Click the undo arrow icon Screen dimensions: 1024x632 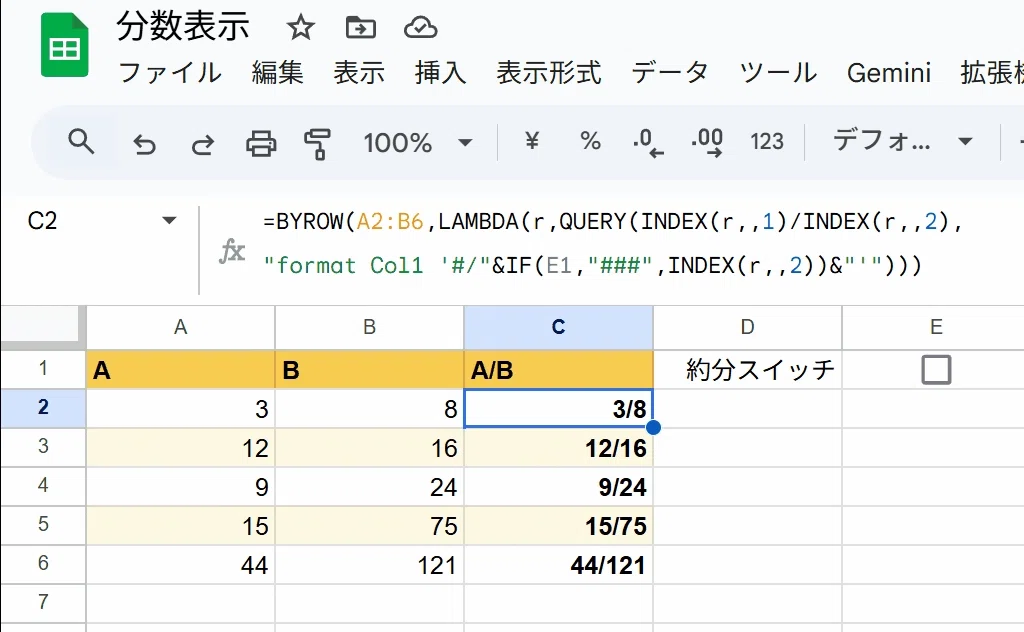pyautogui.click(x=144, y=143)
